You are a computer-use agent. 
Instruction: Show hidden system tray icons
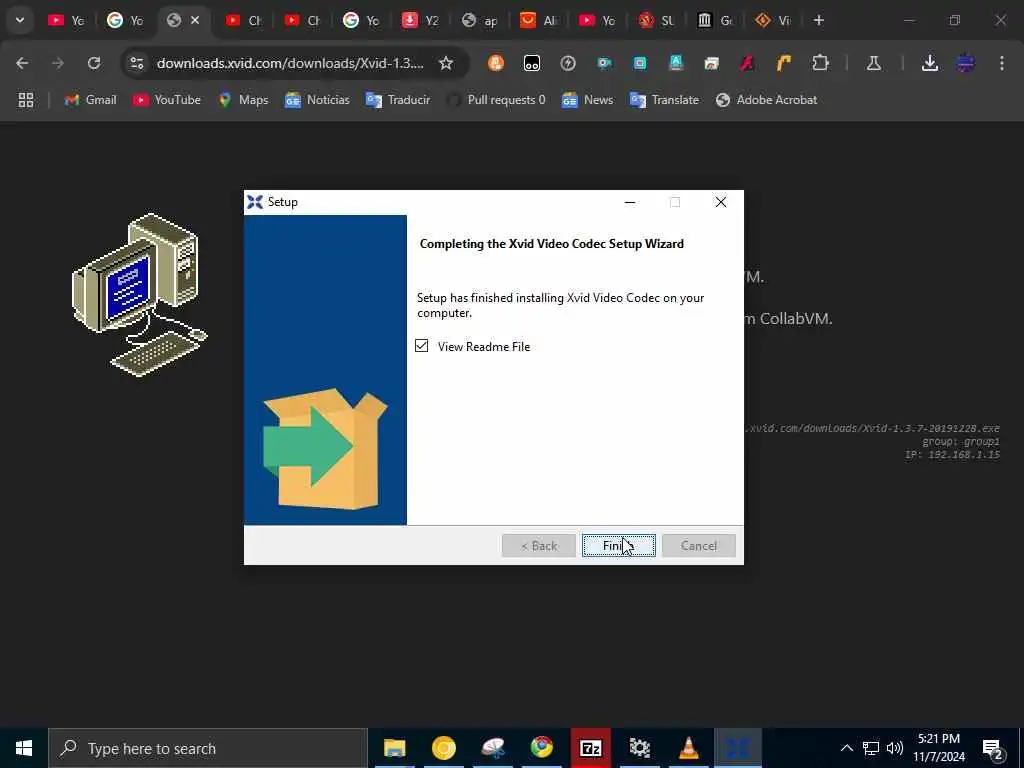846,748
